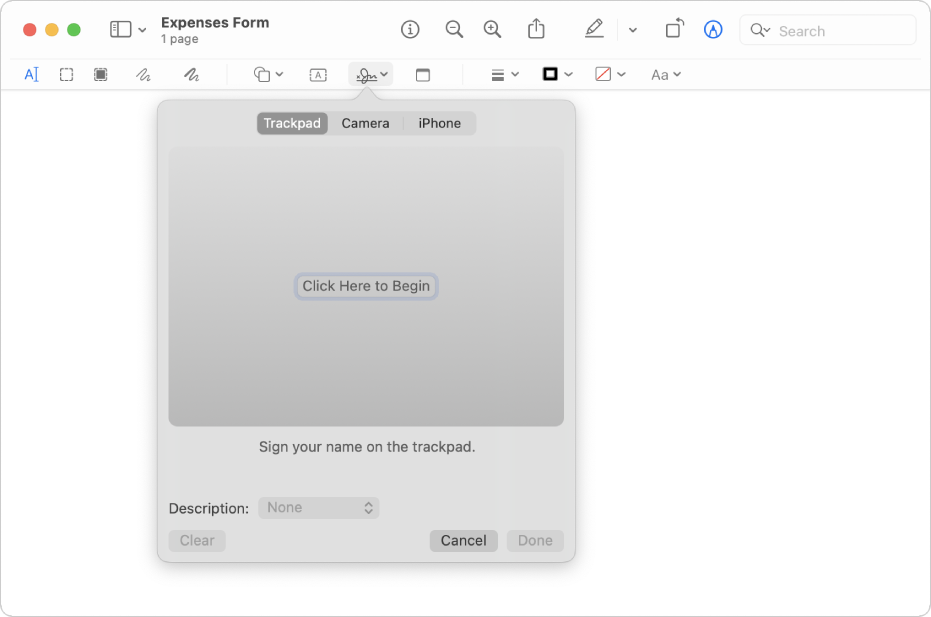The height and width of the screenshot is (617, 931).
Task: Click the Sign tool icon
Action: click(365, 73)
